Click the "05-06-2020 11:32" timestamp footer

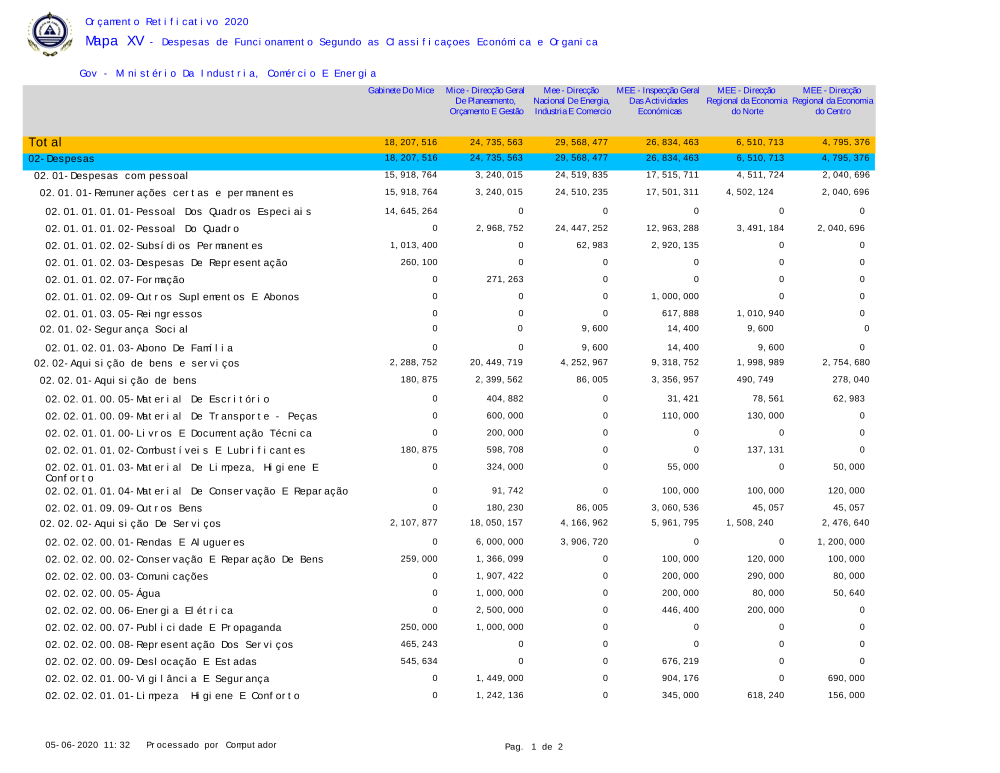[x=87, y=746]
